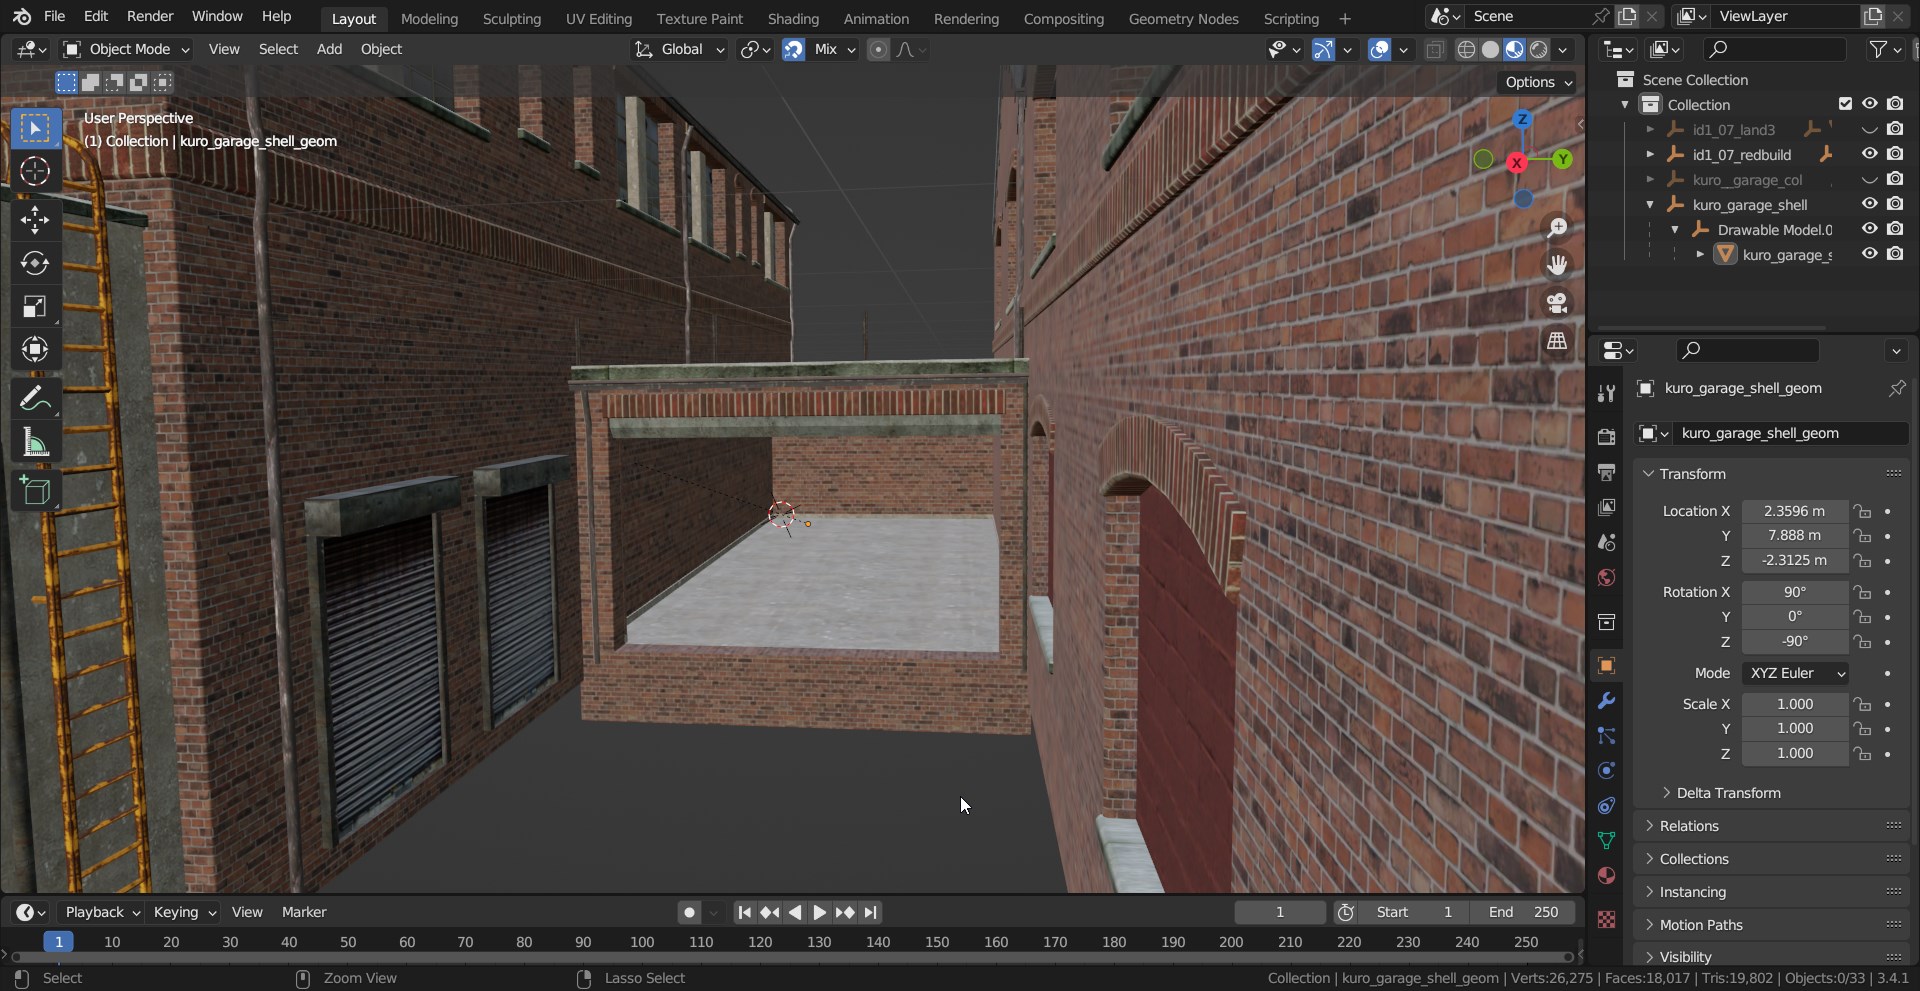Open the Keying popover in timeline

click(x=184, y=912)
